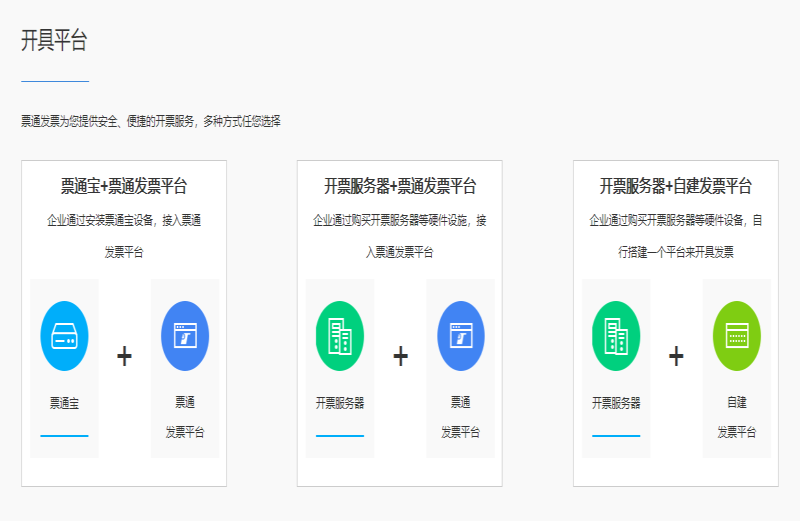800x521 pixels.
Task: Click 发票平台 label in the 票通宝 card
Action: 185,432
